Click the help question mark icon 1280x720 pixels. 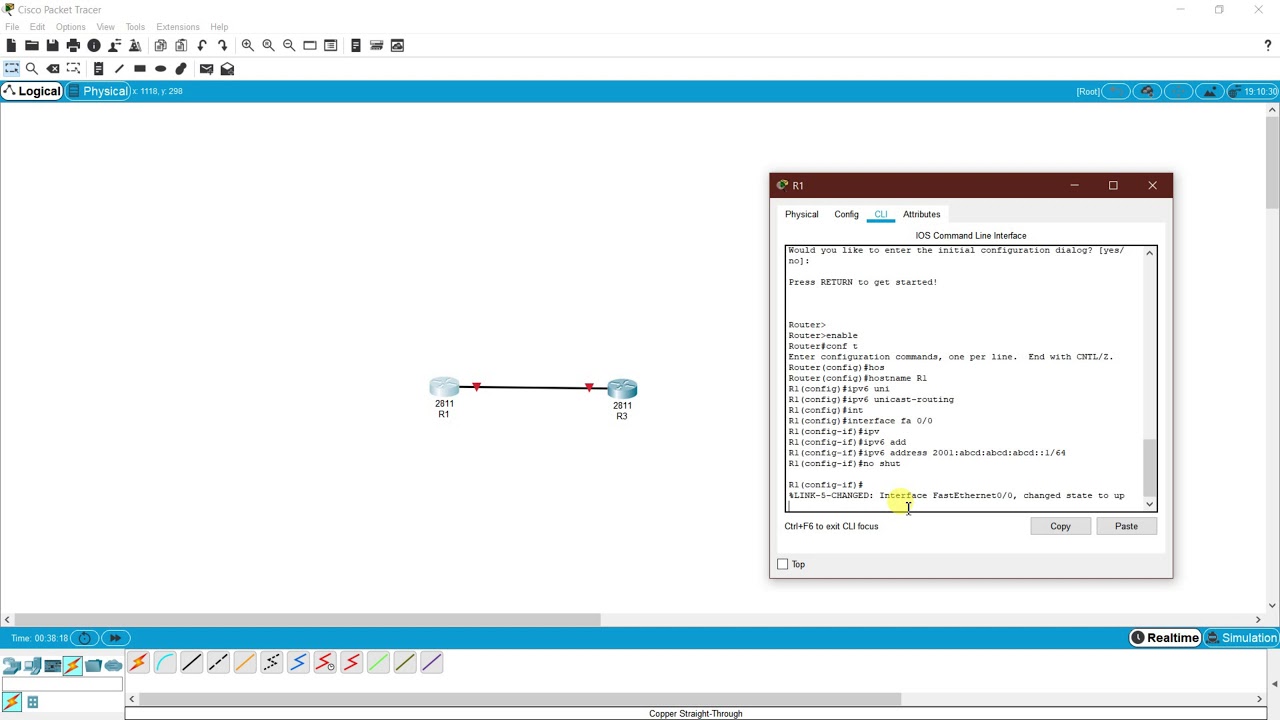tap(1268, 45)
